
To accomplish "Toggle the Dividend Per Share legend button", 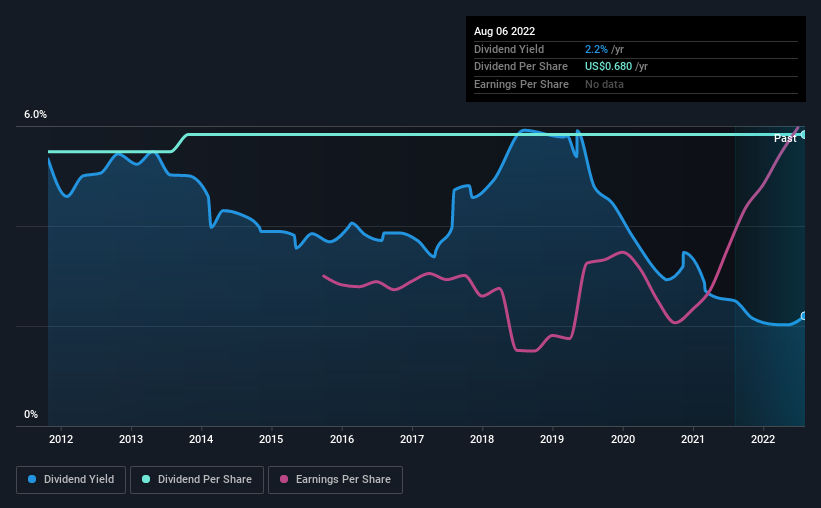I will 197,480.
